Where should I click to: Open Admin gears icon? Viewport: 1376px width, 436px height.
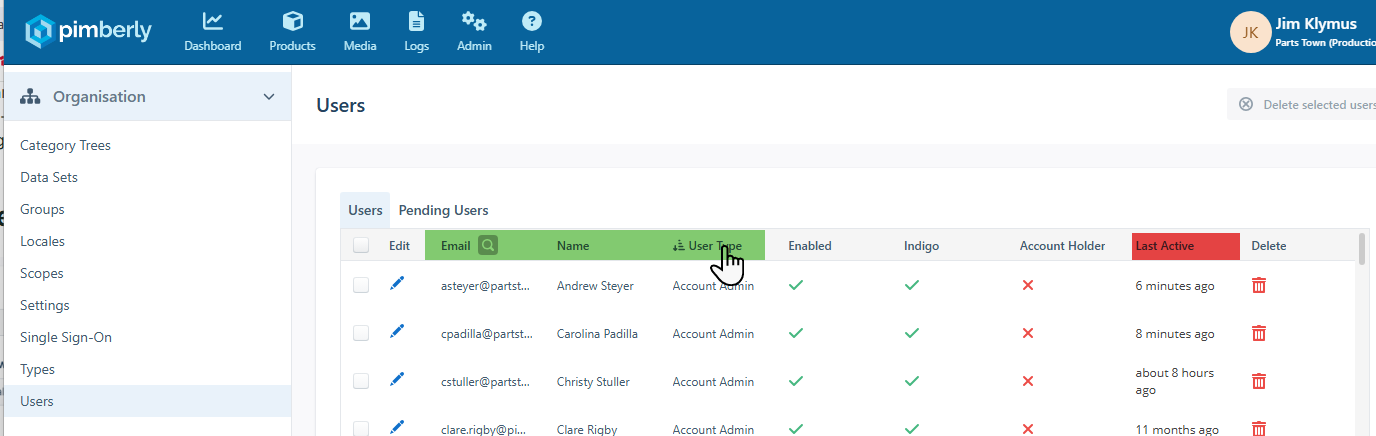point(474,21)
